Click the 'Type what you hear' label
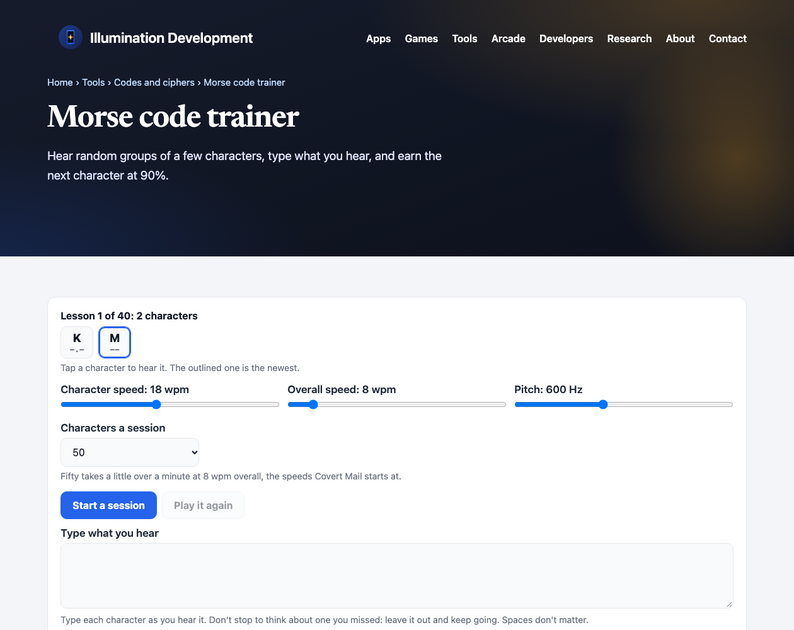Viewport: 794px width, 630px height. (x=109, y=533)
